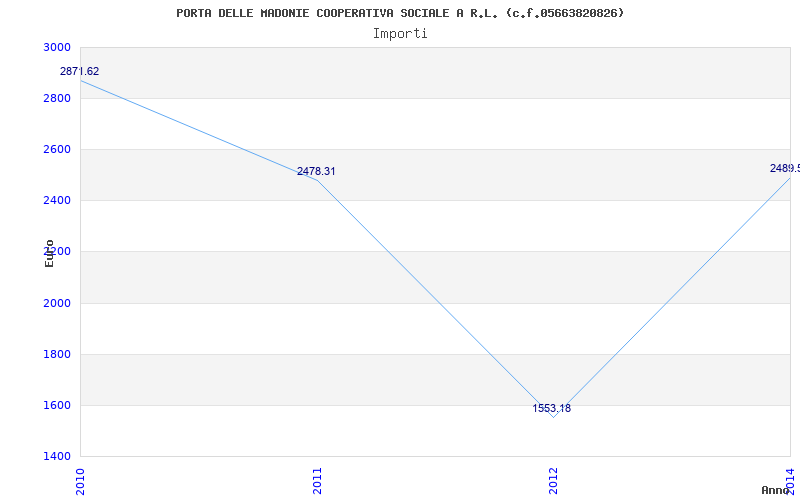Click the 2010 x-axis year label

tap(80, 481)
